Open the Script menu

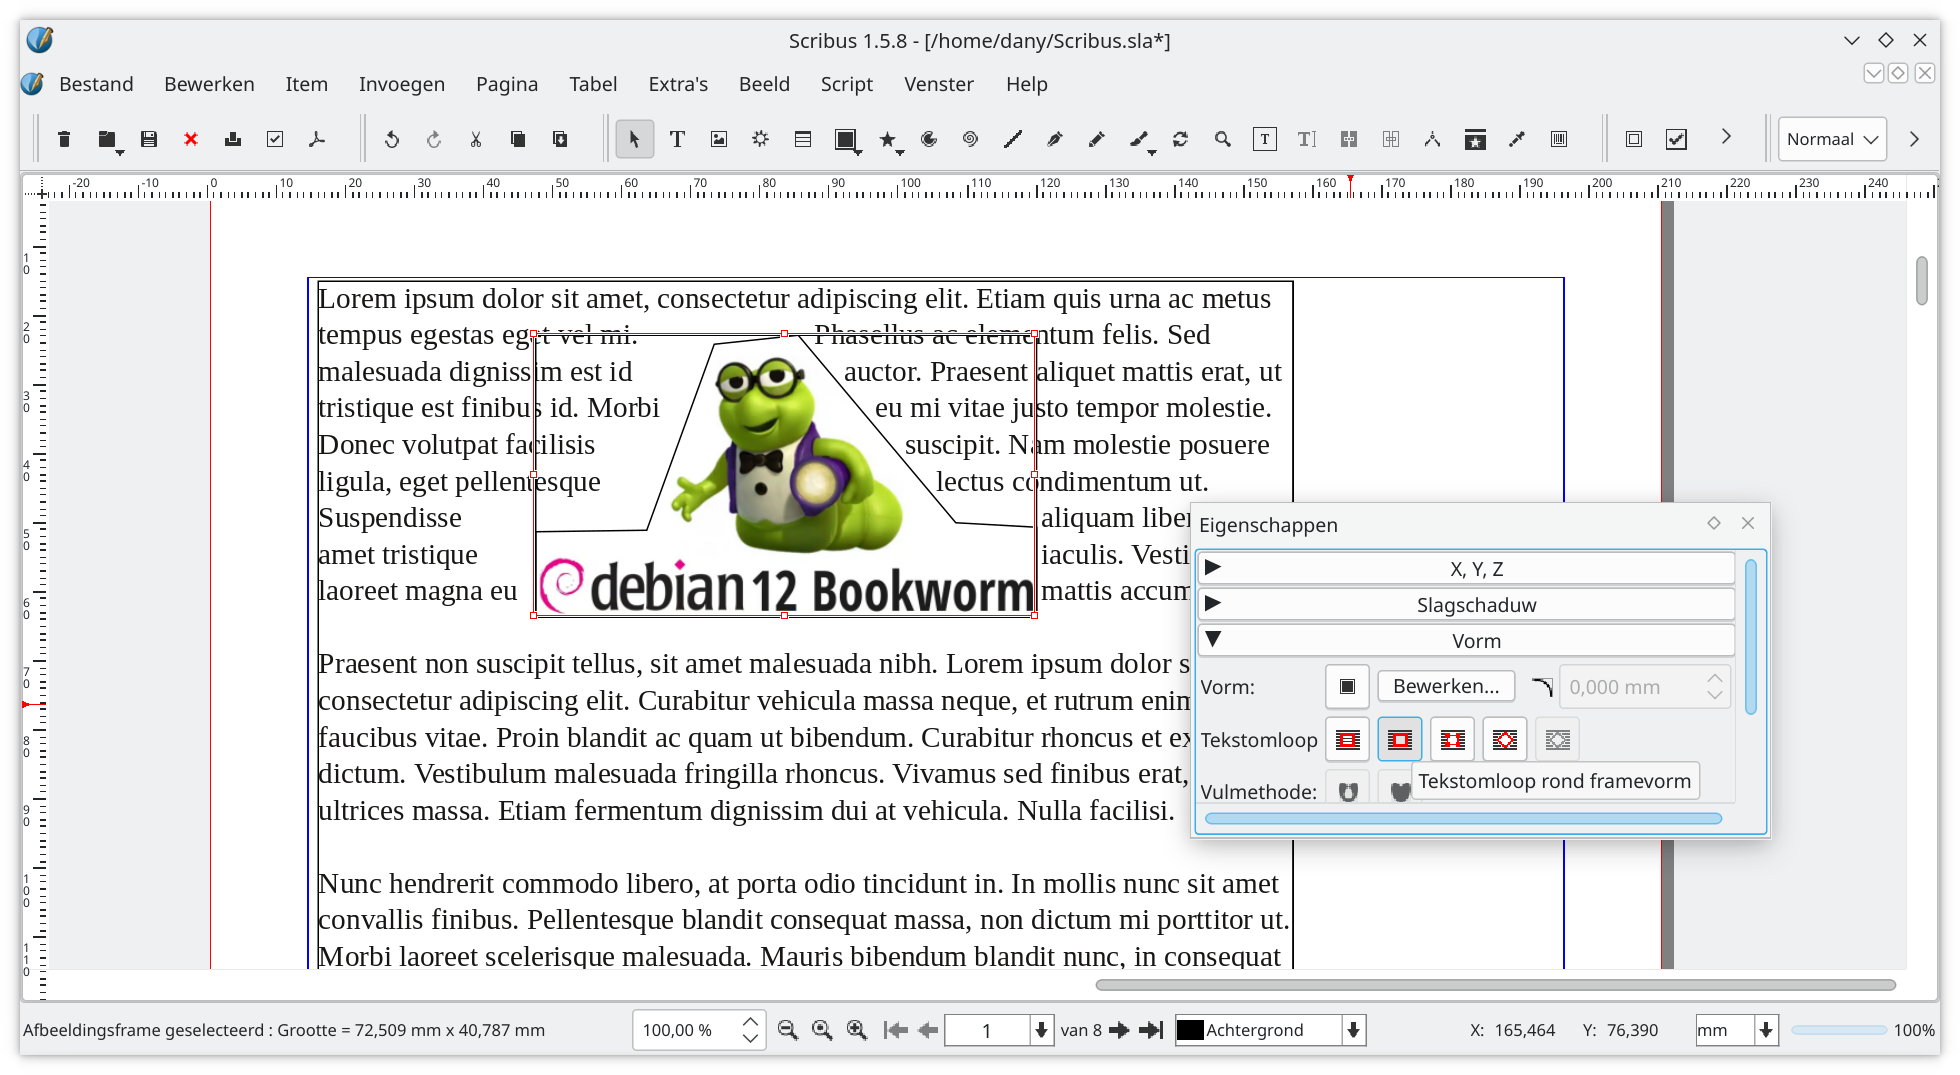[847, 84]
